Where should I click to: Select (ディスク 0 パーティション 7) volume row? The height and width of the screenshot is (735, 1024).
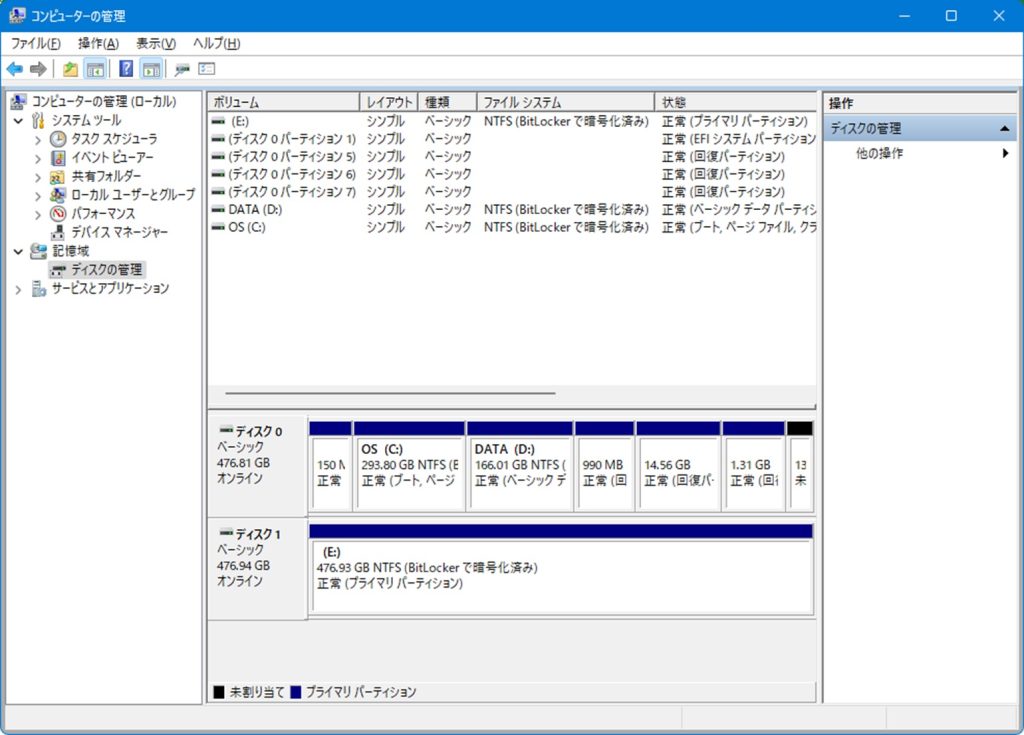point(513,191)
